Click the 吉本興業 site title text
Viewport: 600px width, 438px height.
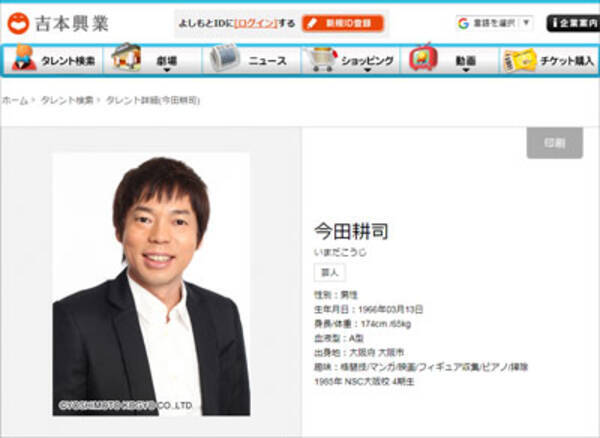coord(72,24)
